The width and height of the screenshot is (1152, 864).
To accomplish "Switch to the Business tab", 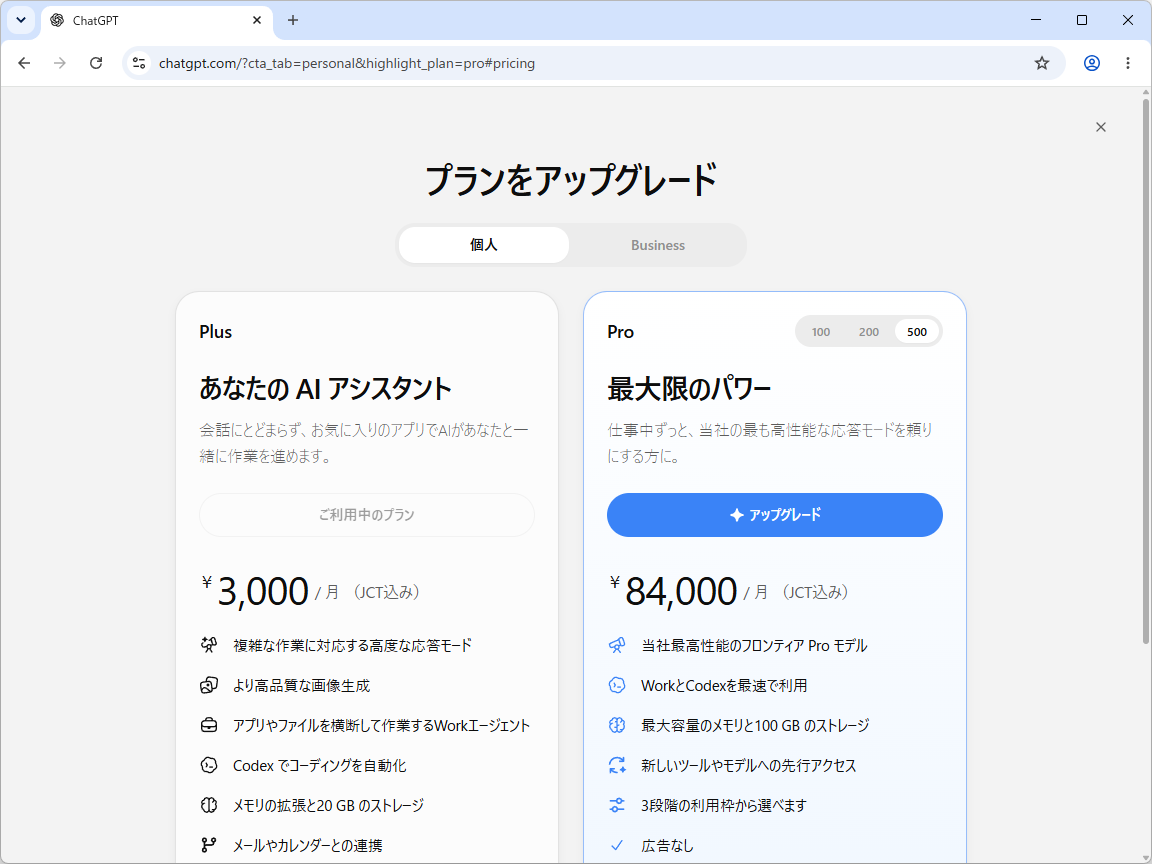I will 658,245.
